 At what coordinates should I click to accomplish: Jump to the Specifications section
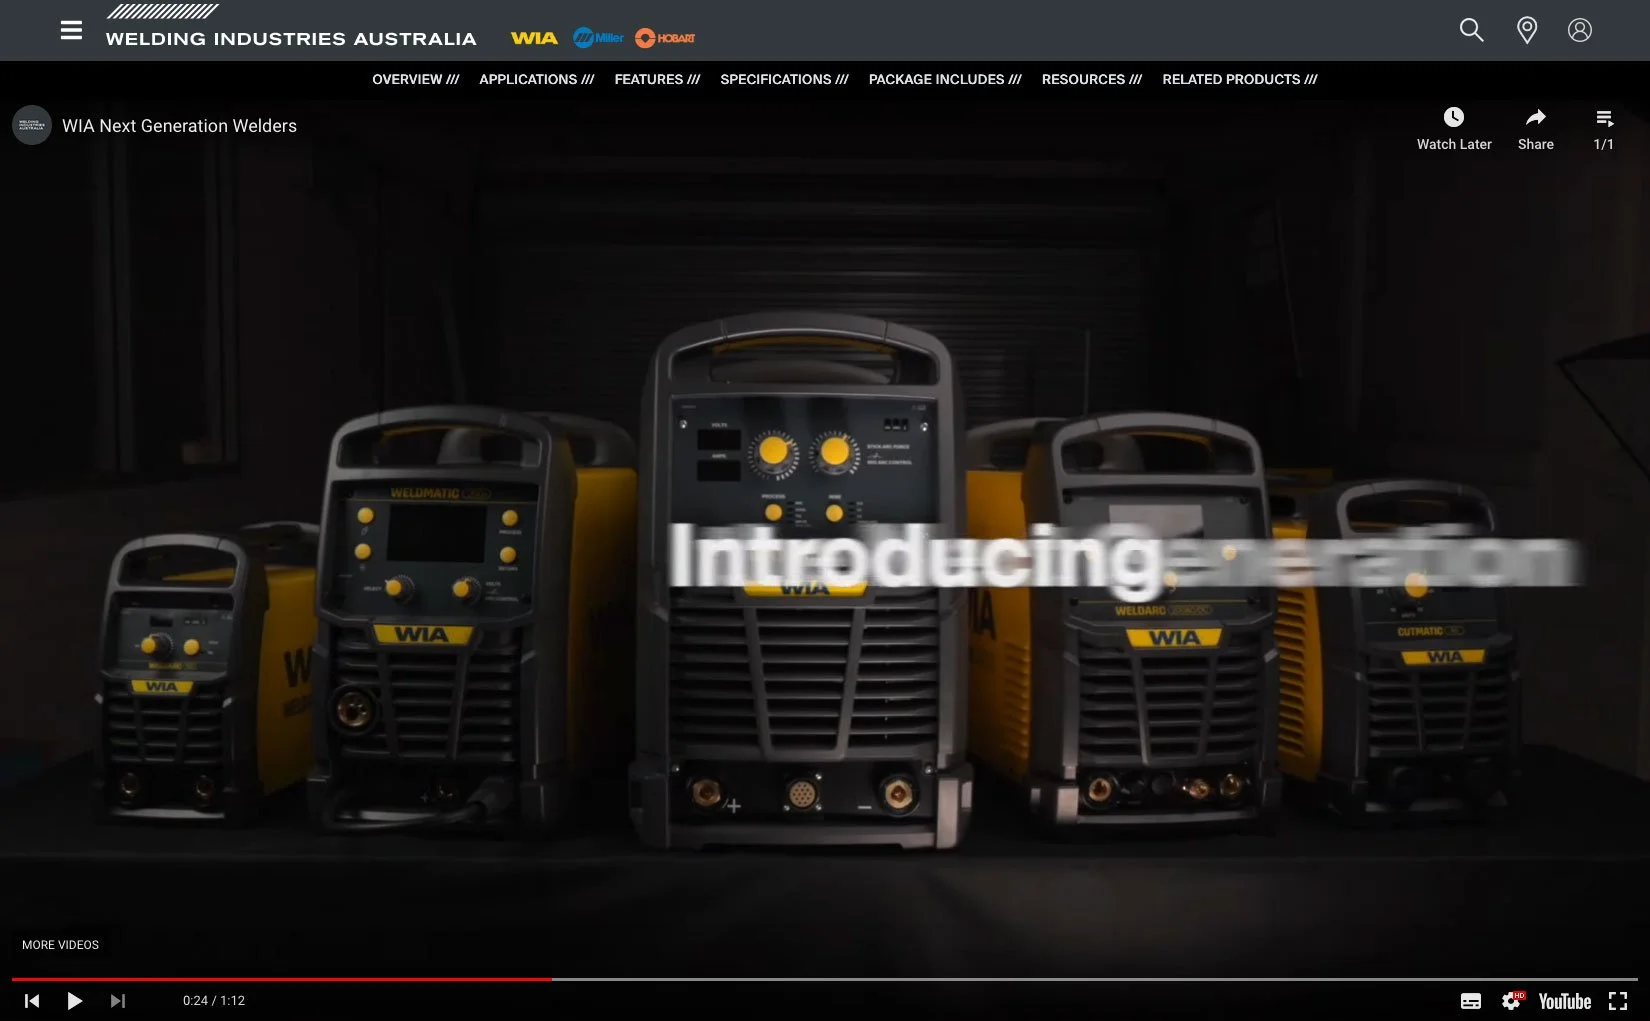[784, 79]
